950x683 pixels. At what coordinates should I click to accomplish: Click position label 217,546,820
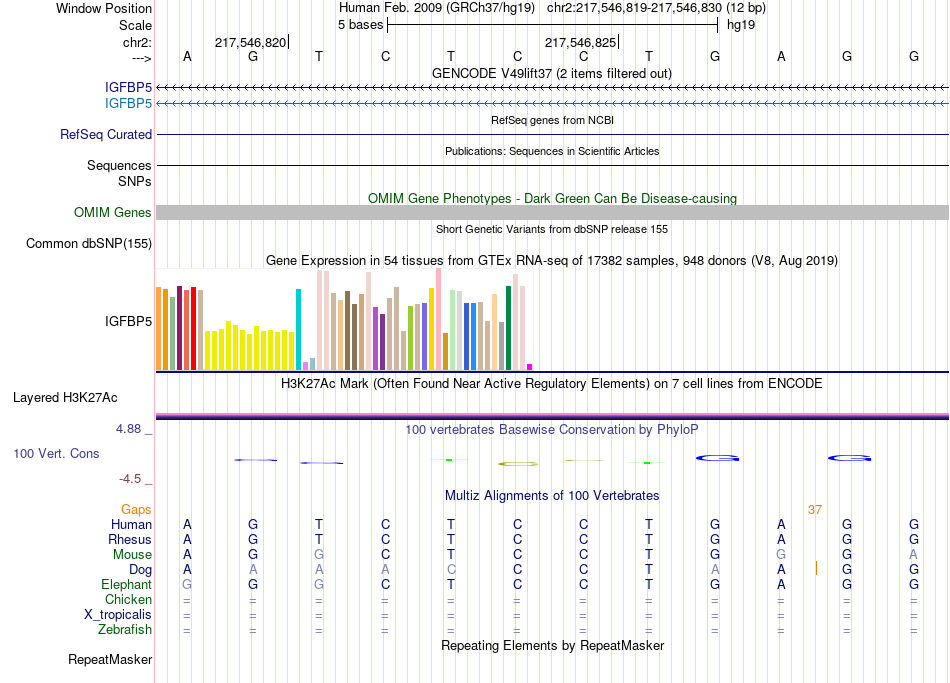pyautogui.click(x=250, y=42)
